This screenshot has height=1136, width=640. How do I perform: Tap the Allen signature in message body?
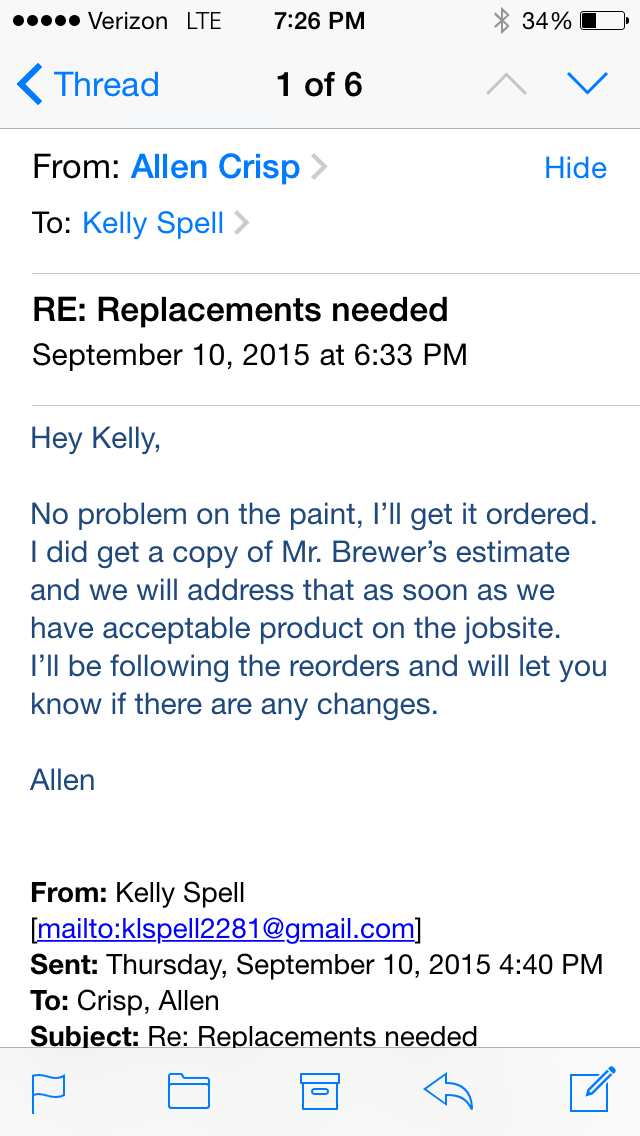[x=63, y=779]
